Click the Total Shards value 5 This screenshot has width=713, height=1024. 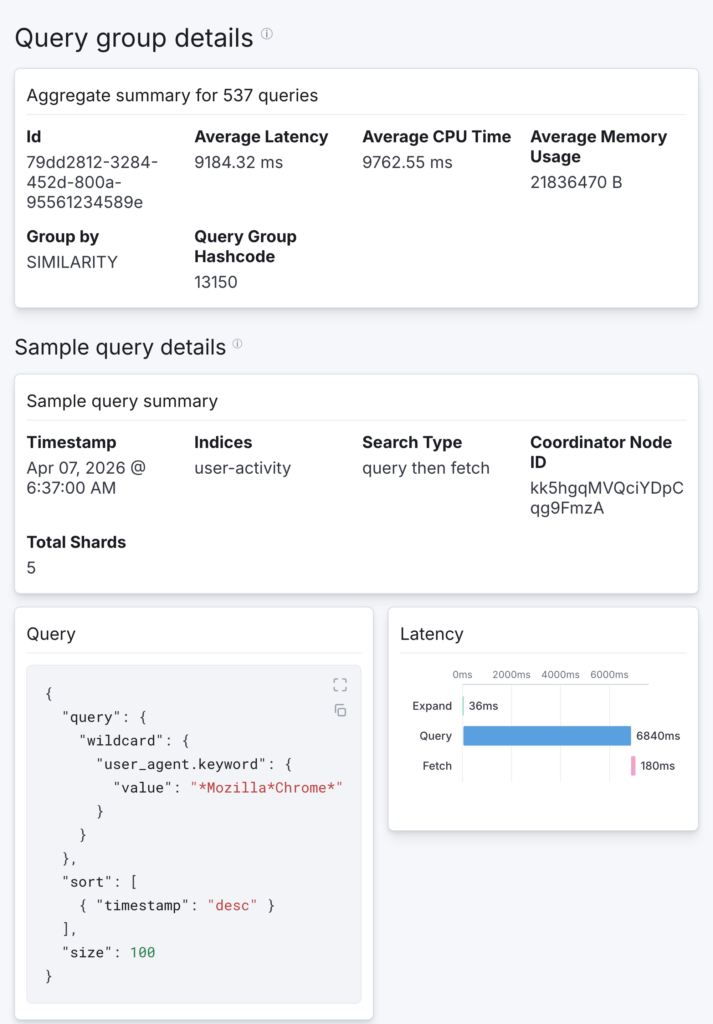point(31,568)
